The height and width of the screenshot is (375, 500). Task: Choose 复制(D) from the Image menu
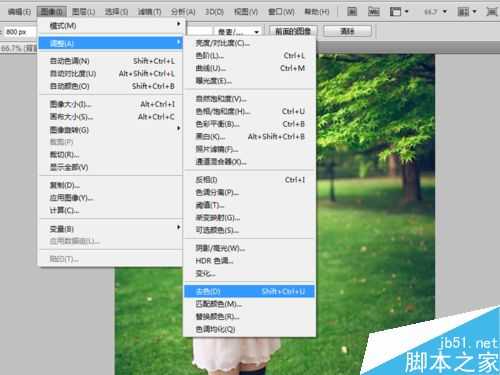[110, 185]
